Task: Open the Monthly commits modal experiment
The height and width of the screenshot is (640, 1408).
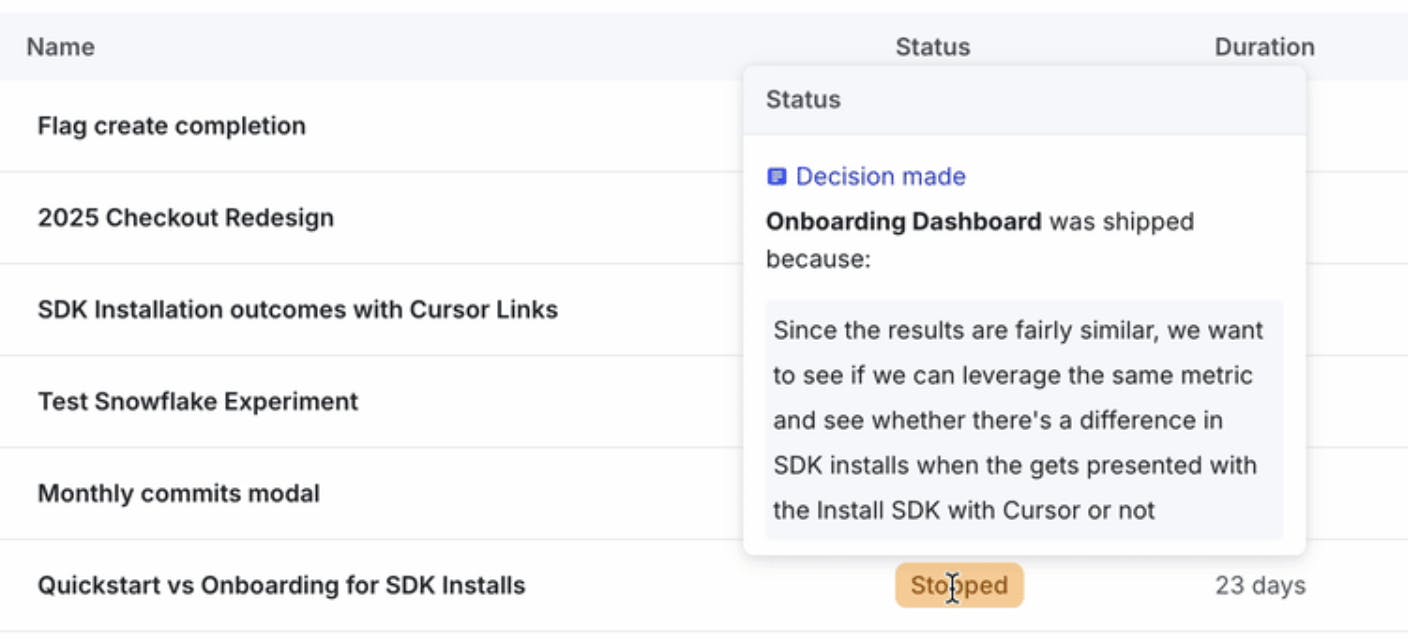Action: (x=179, y=494)
